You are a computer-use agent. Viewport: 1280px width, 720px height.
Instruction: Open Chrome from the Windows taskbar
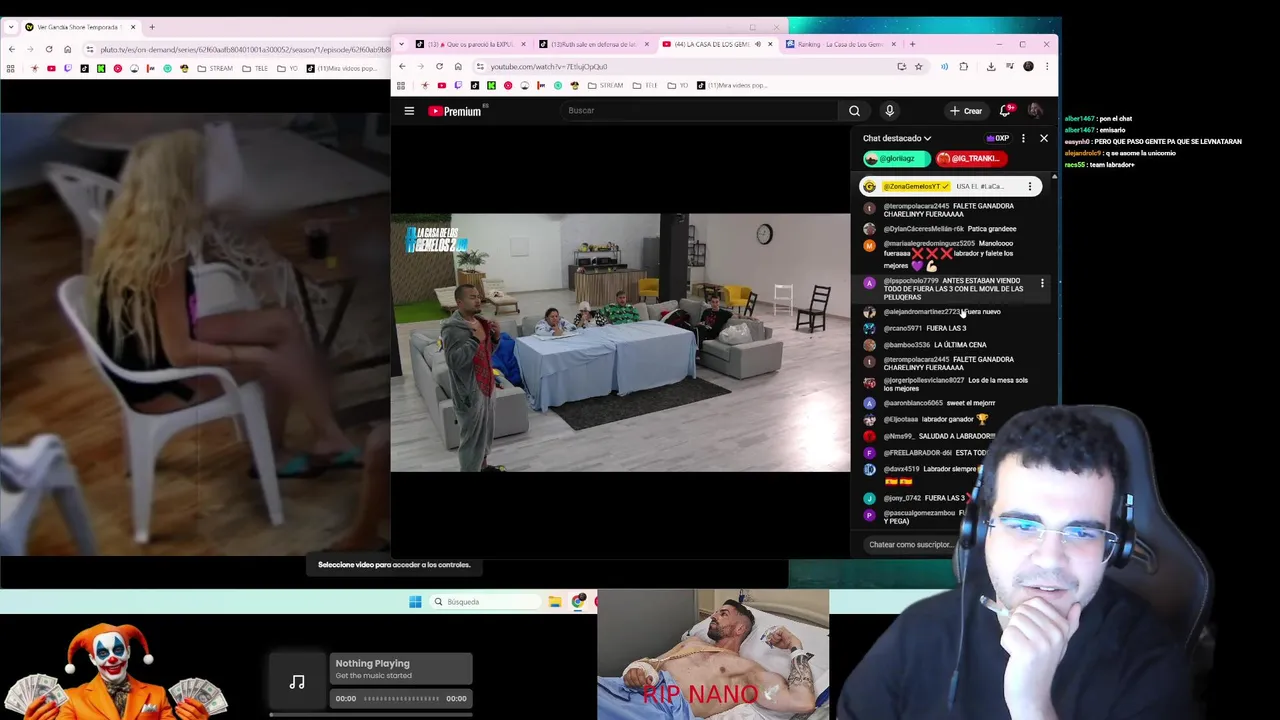579,602
